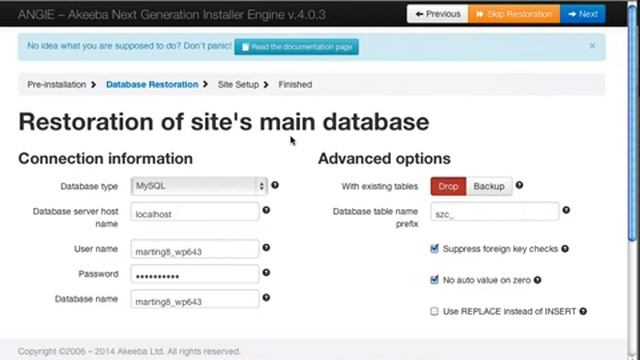The image size is (640, 360).
Task: Click the Previous button
Action: [x=438, y=14]
